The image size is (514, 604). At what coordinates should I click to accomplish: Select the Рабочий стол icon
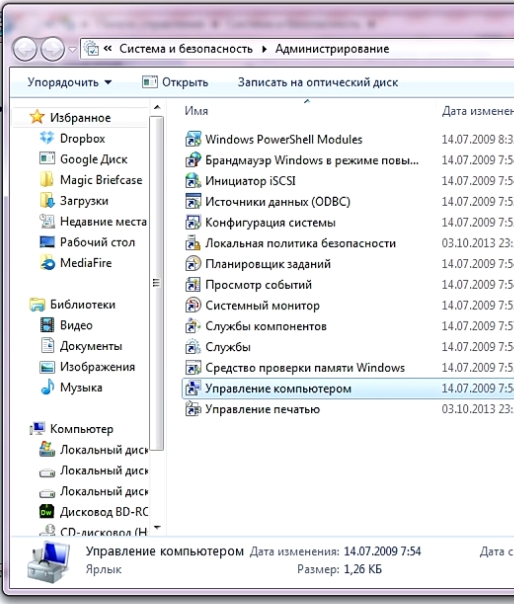(x=47, y=242)
